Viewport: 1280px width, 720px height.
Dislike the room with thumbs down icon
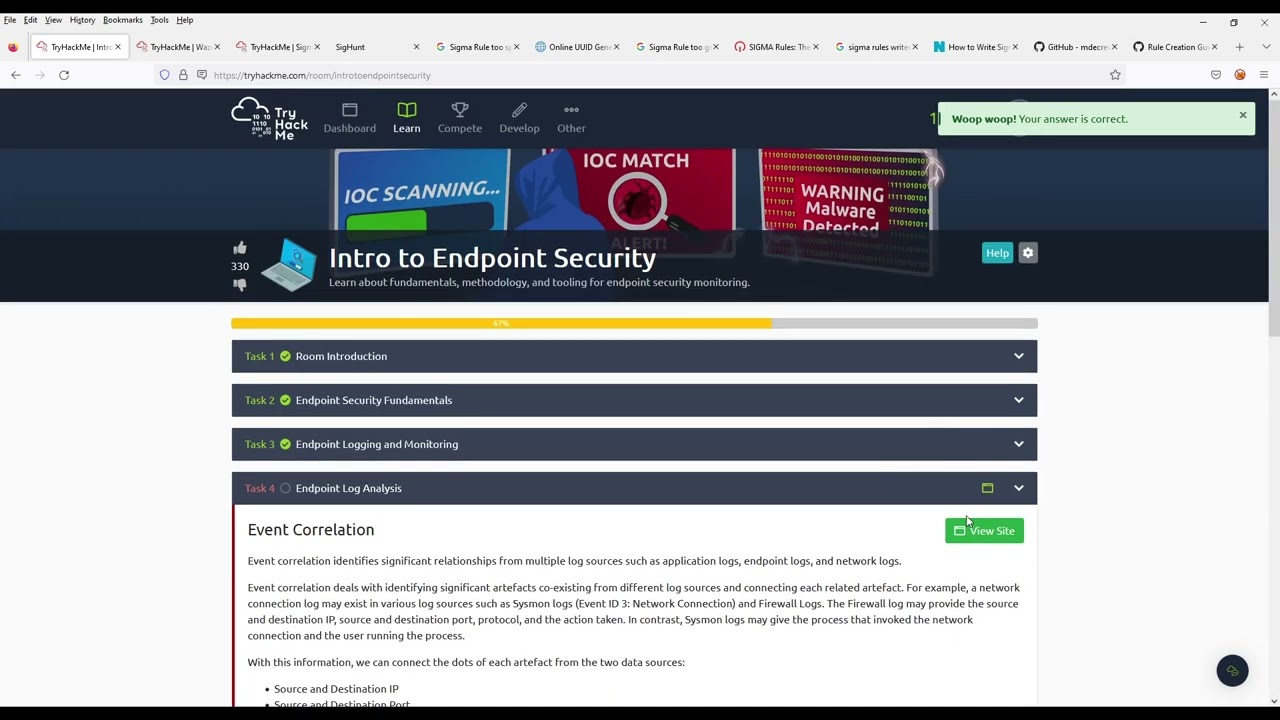click(240, 285)
